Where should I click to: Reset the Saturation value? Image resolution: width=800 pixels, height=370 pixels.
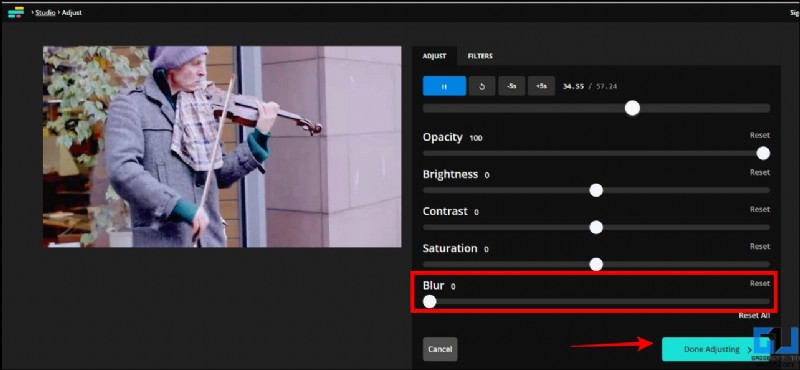coord(760,246)
